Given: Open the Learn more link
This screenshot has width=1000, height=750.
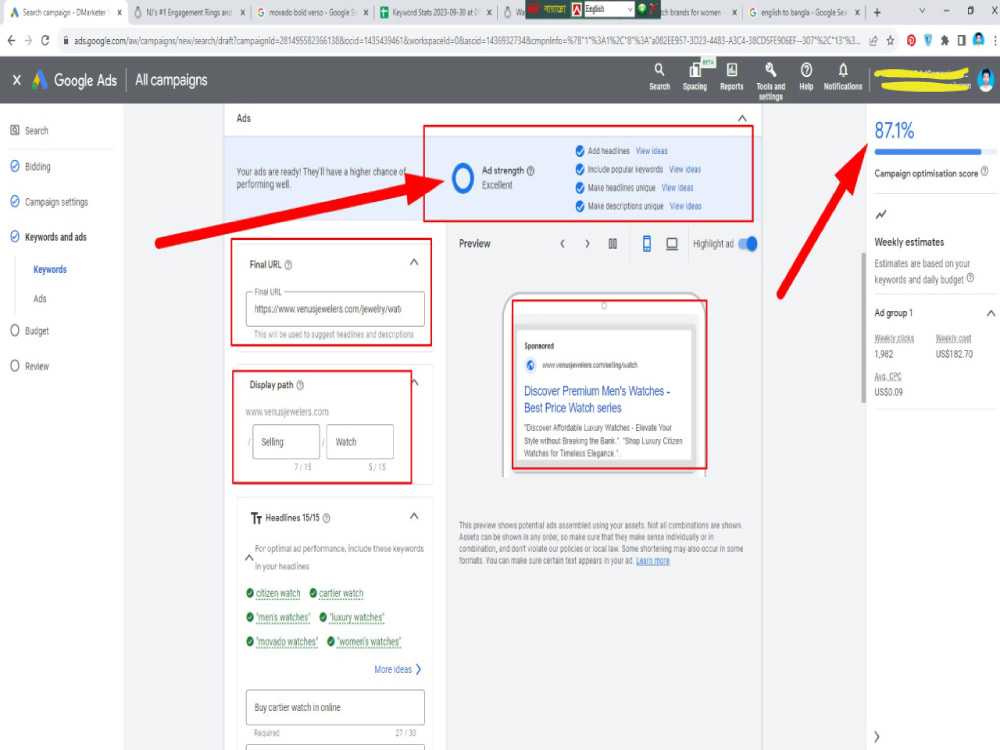Looking at the screenshot, I should click(652, 561).
